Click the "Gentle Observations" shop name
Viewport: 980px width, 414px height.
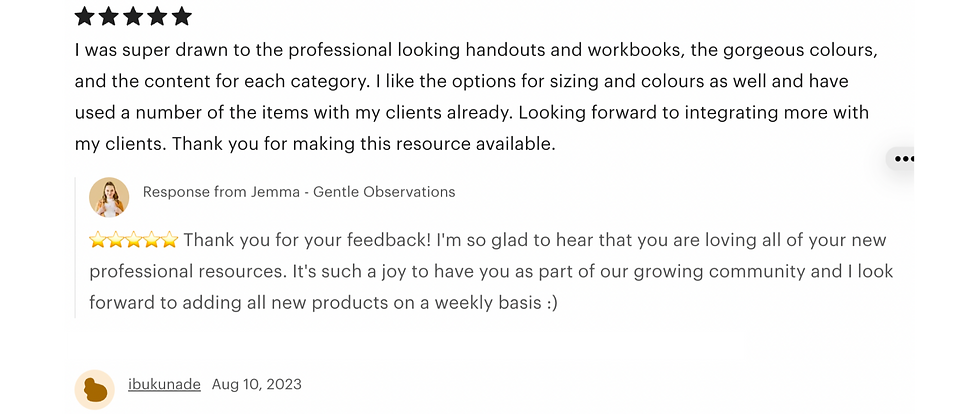click(x=384, y=192)
